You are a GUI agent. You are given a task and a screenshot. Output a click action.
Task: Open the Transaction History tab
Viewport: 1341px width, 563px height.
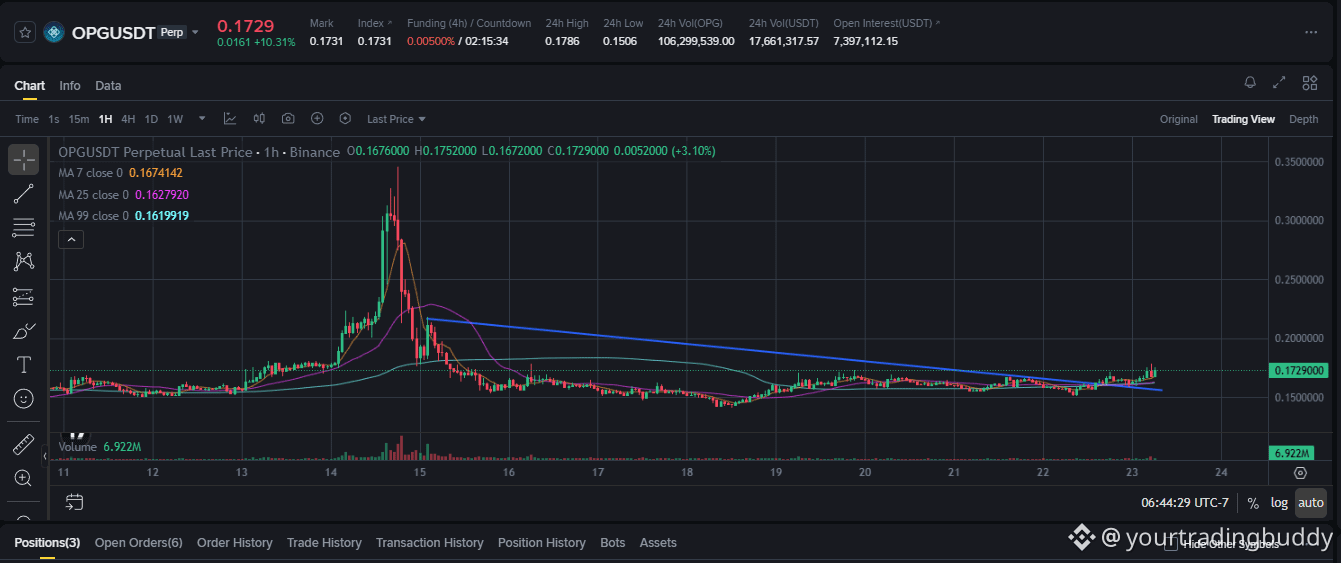430,543
